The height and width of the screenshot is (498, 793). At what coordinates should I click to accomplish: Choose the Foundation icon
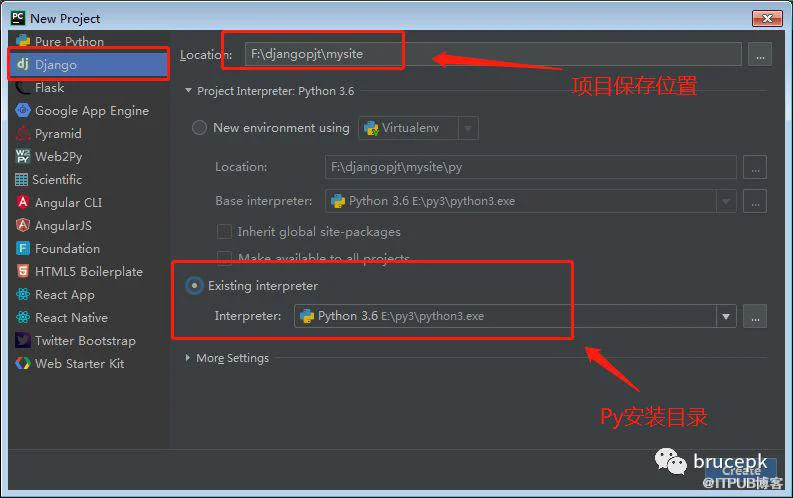(23, 248)
